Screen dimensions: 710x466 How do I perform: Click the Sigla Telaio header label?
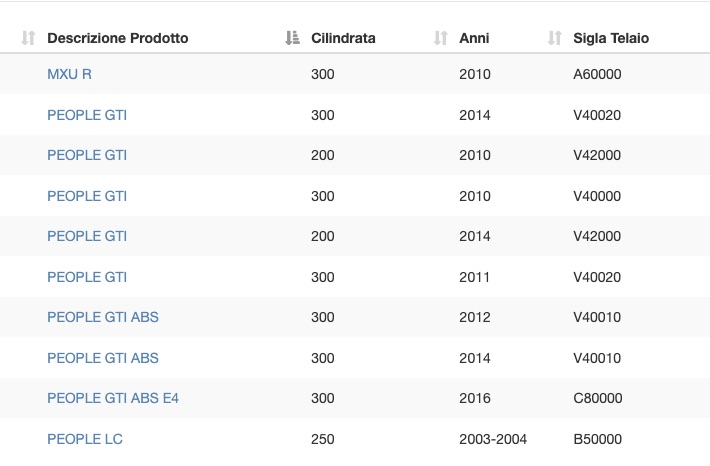click(x=611, y=38)
